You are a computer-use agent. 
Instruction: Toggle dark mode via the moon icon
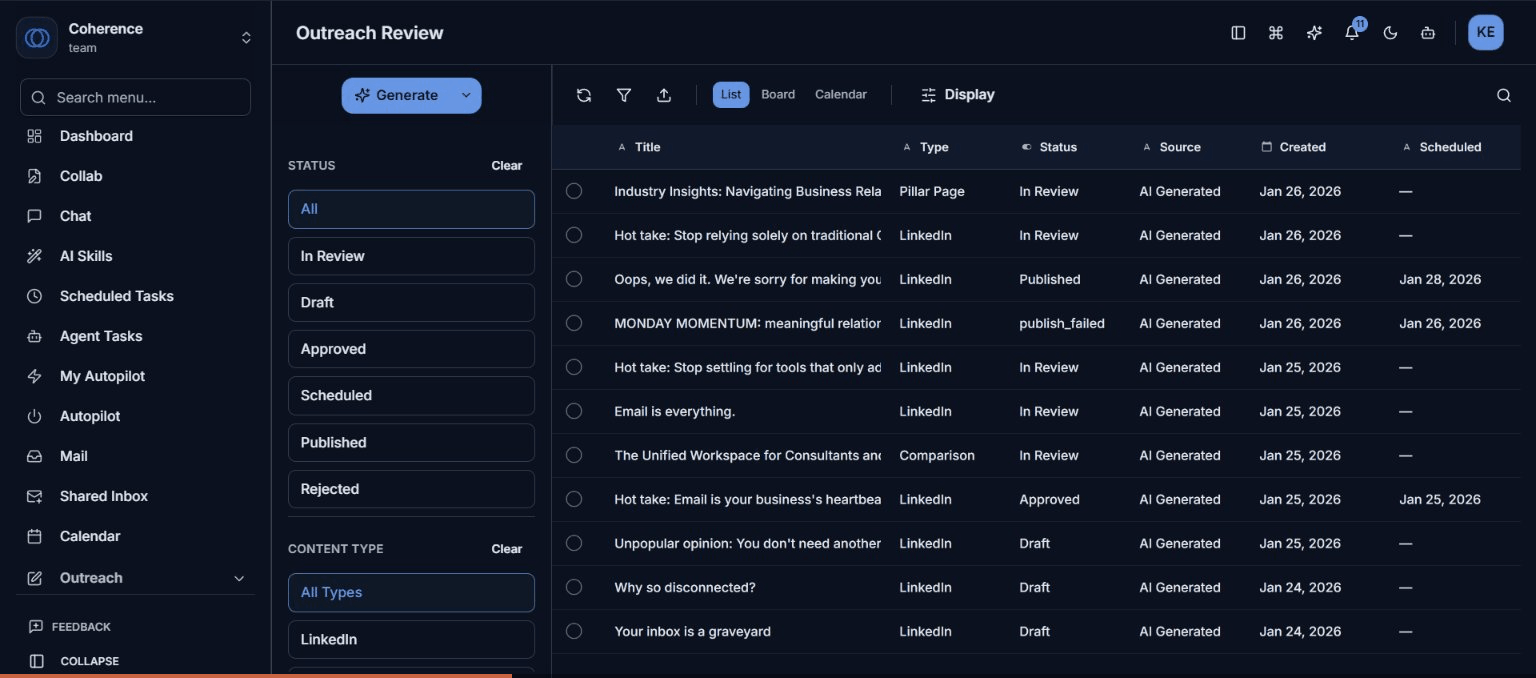pos(1390,32)
